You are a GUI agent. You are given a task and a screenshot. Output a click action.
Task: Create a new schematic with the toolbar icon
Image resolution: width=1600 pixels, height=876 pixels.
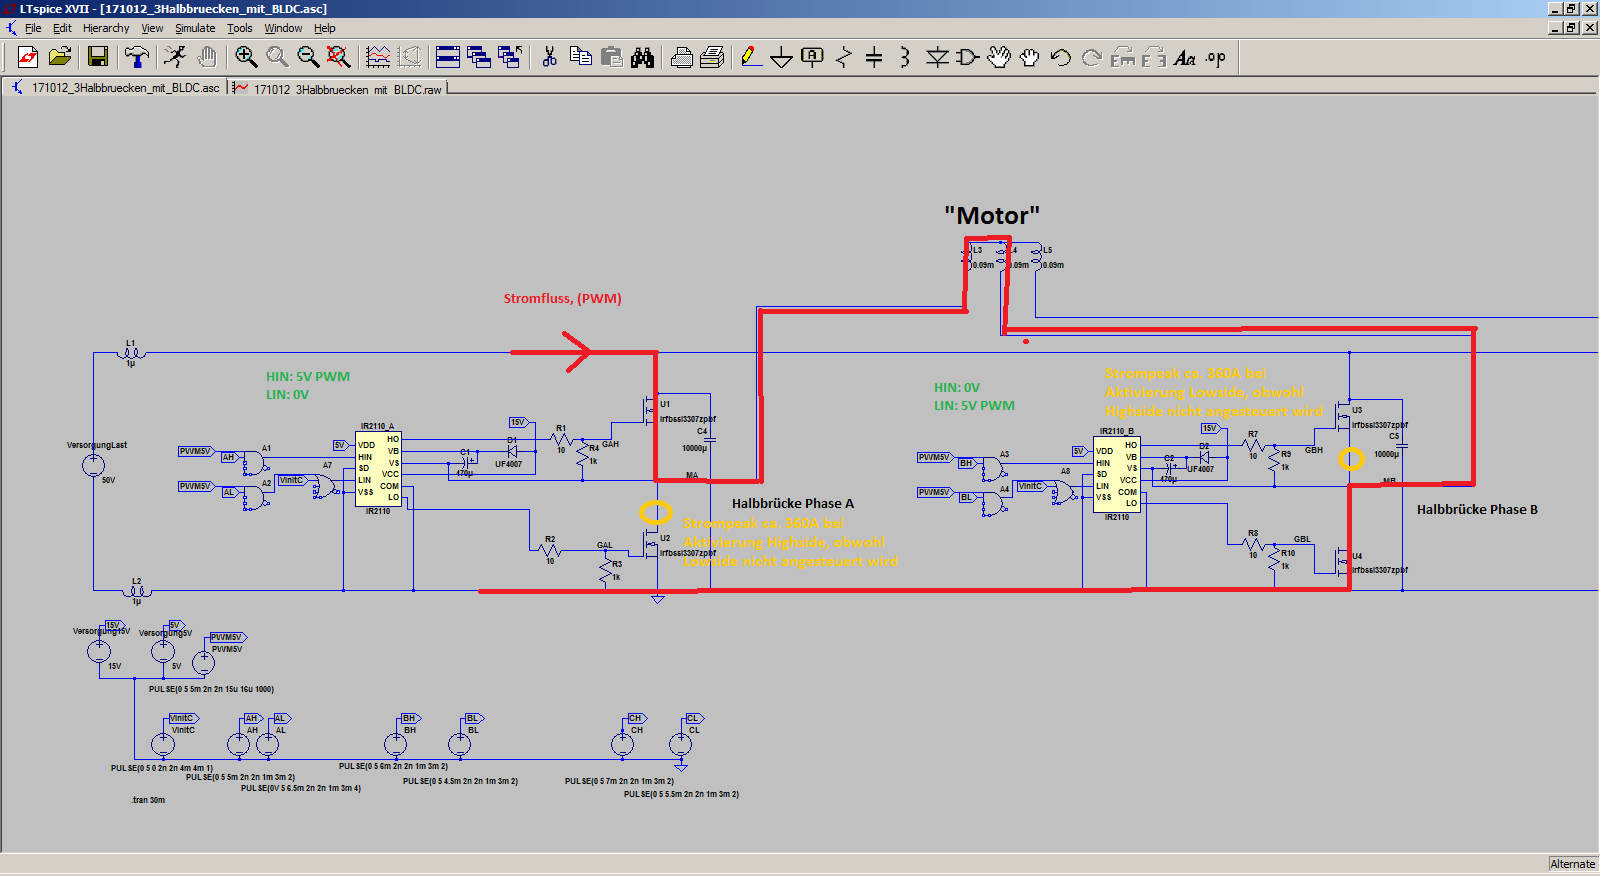point(28,57)
